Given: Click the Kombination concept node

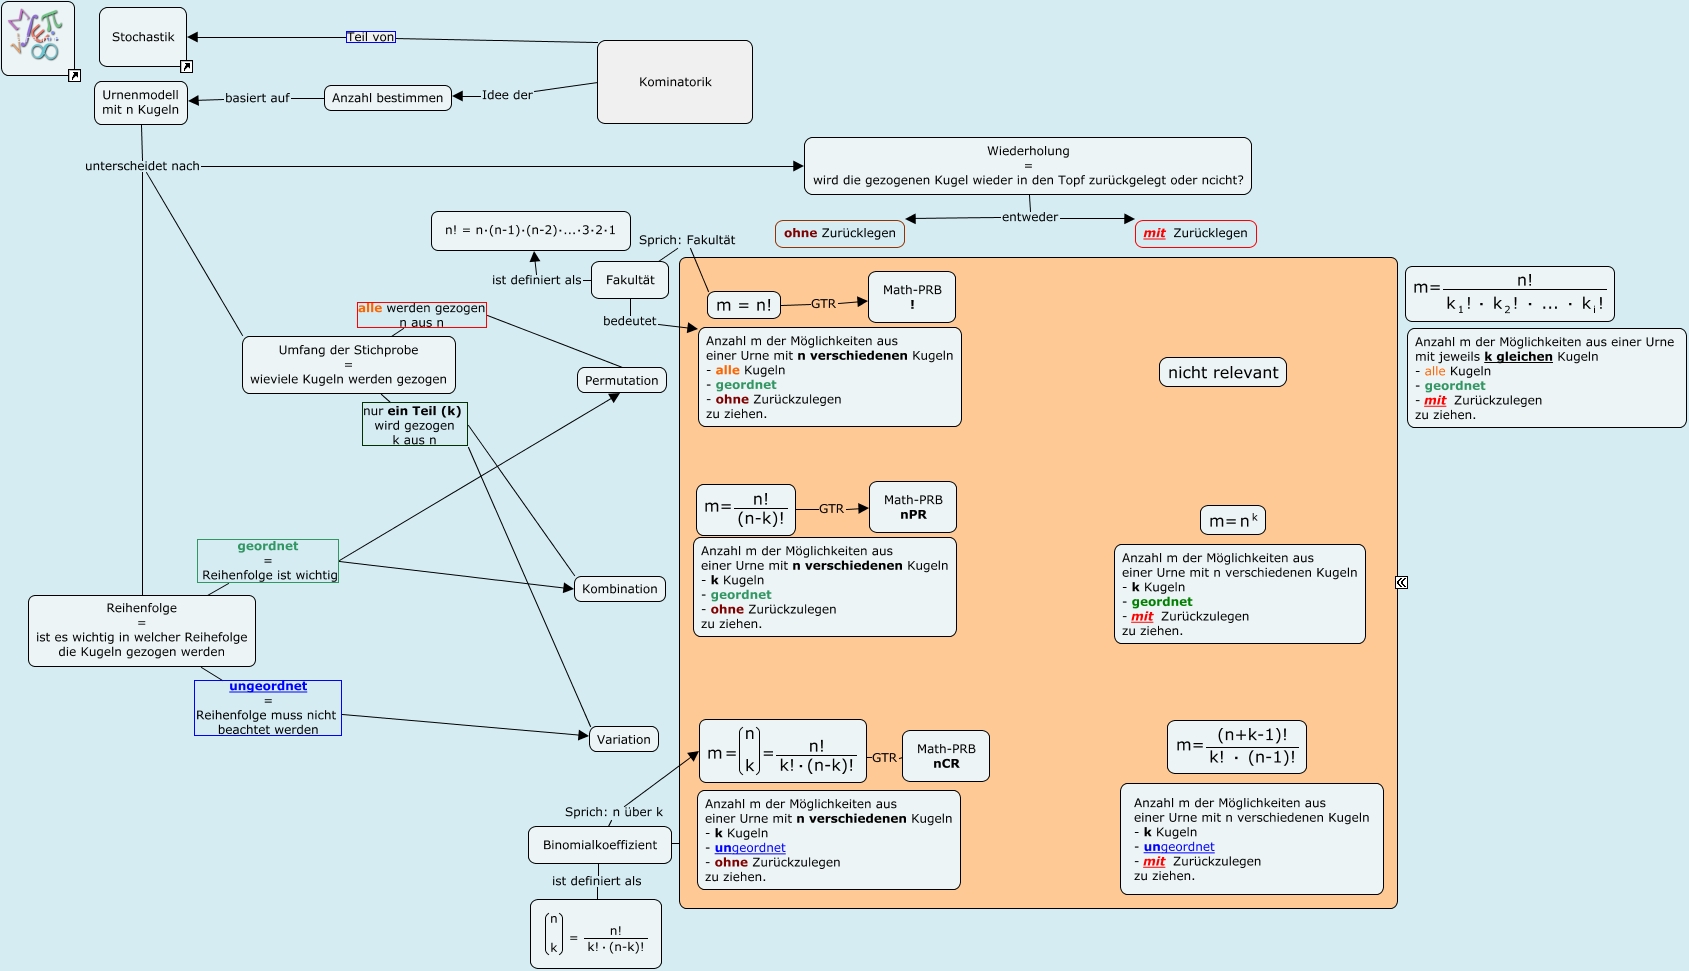Looking at the screenshot, I should click(x=619, y=589).
